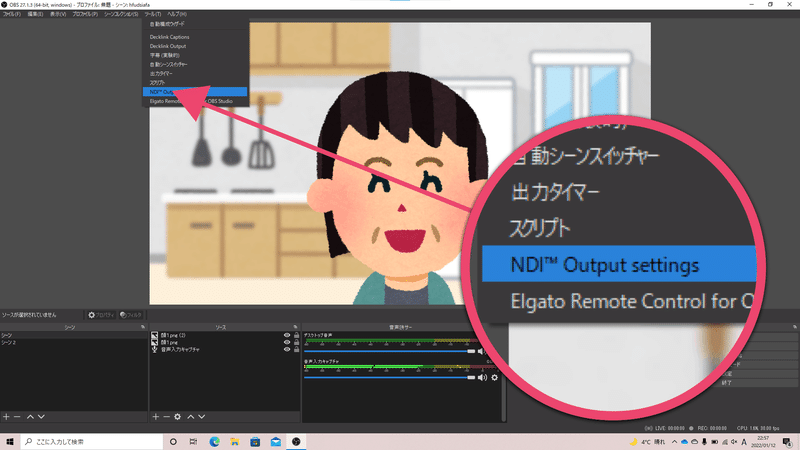Move scene up with arrow icon
Image resolution: width=800 pixels, height=450 pixels.
30,417
